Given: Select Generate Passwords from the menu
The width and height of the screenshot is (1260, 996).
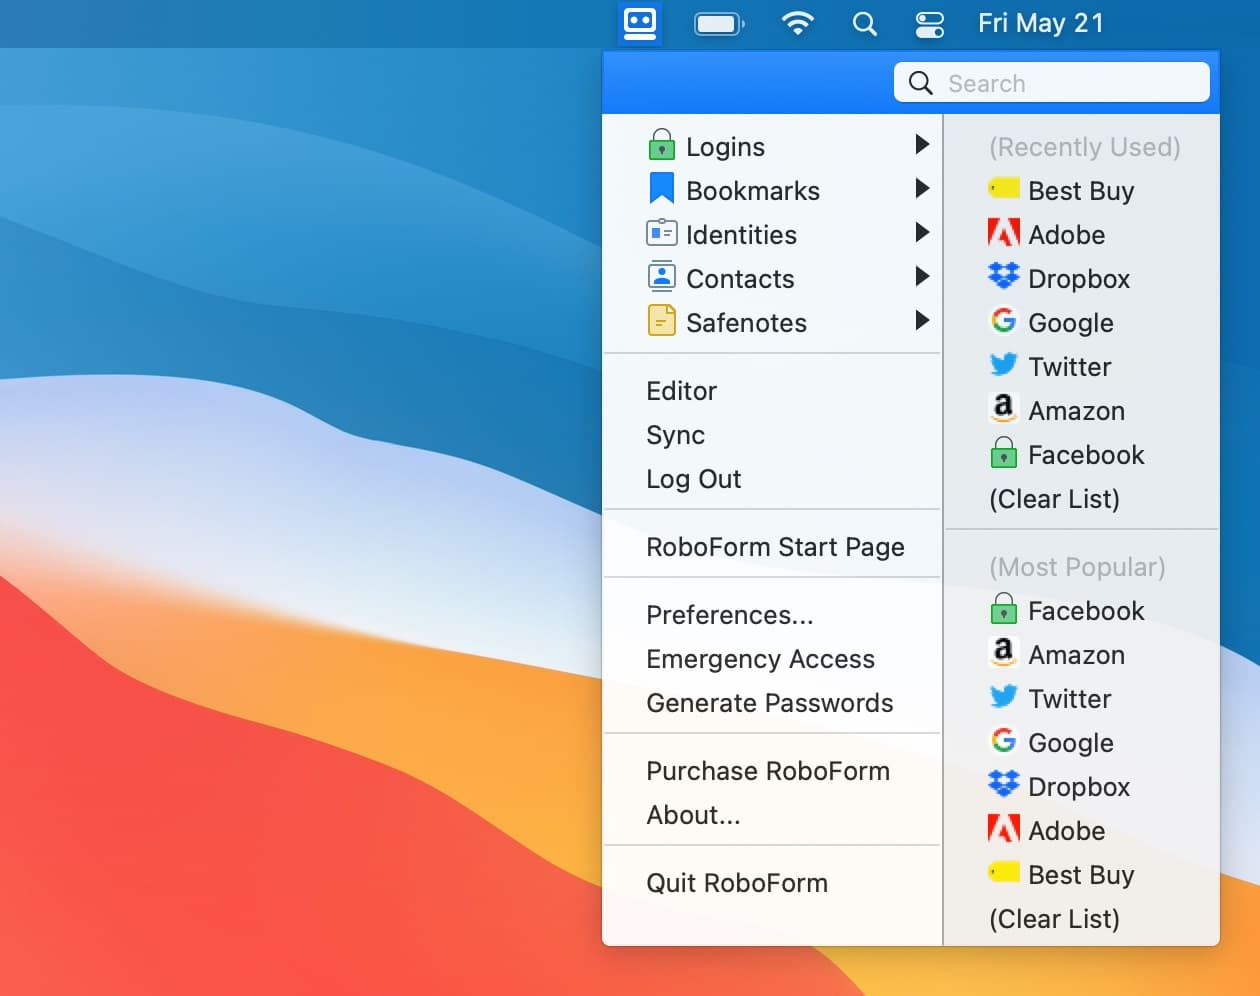Looking at the screenshot, I should (769, 703).
